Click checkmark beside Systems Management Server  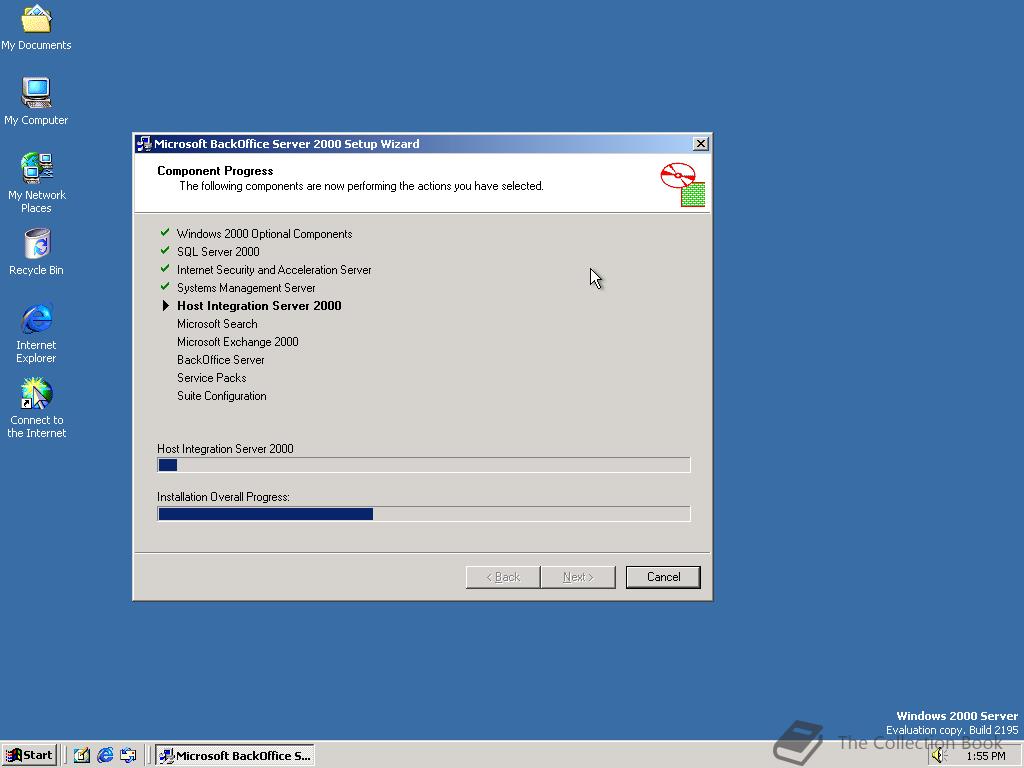pos(165,287)
